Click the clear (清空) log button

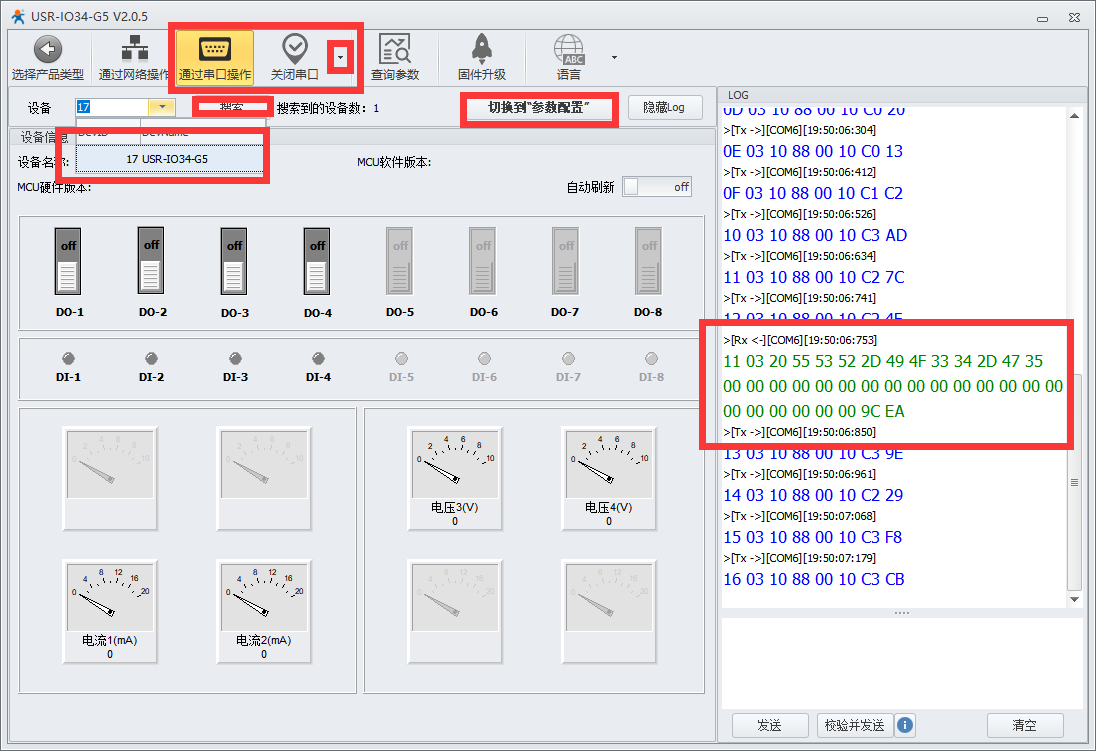pos(1025,725)
